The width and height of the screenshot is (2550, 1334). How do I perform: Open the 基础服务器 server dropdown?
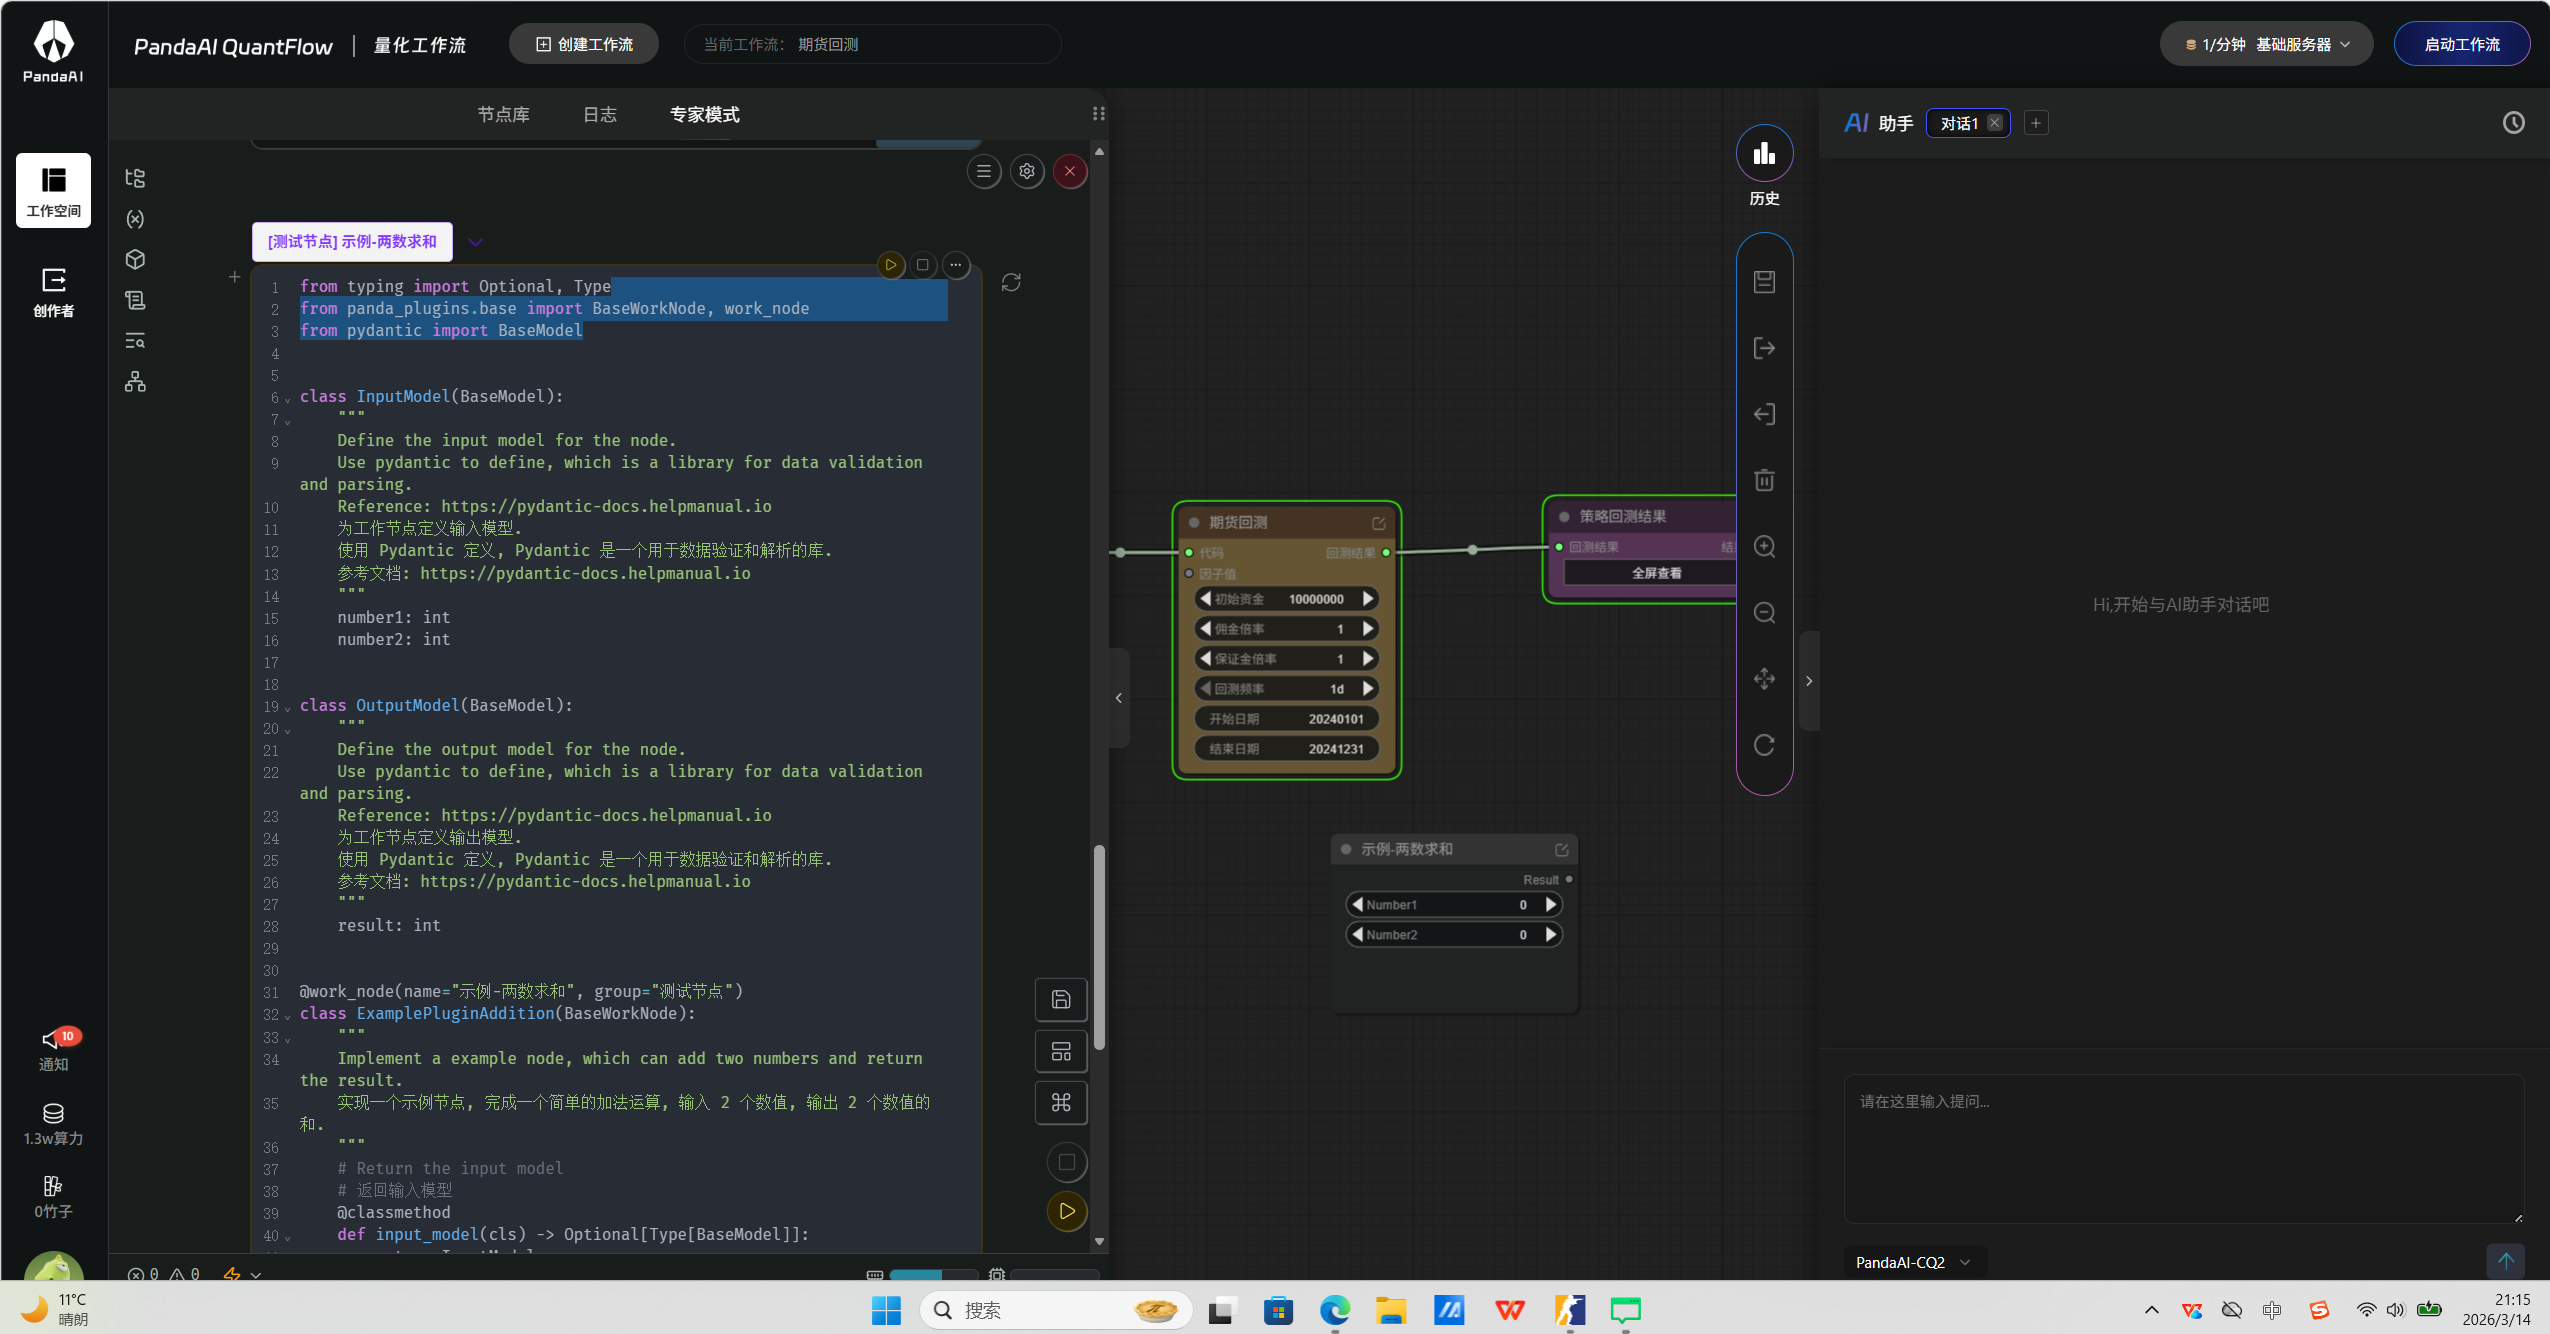click(x=2266, y=44)
